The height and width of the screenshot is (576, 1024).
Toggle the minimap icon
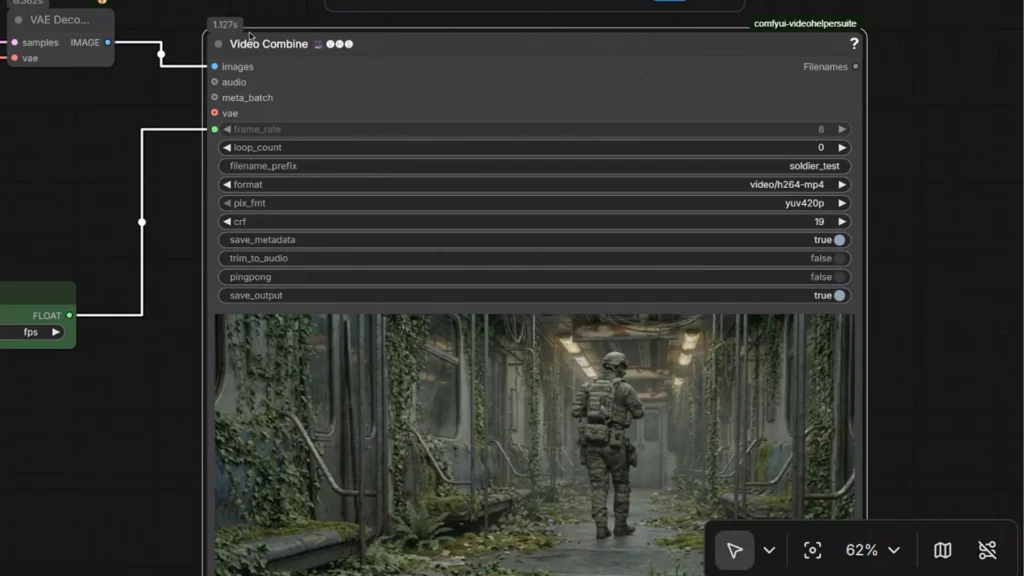tap(942, 551)
